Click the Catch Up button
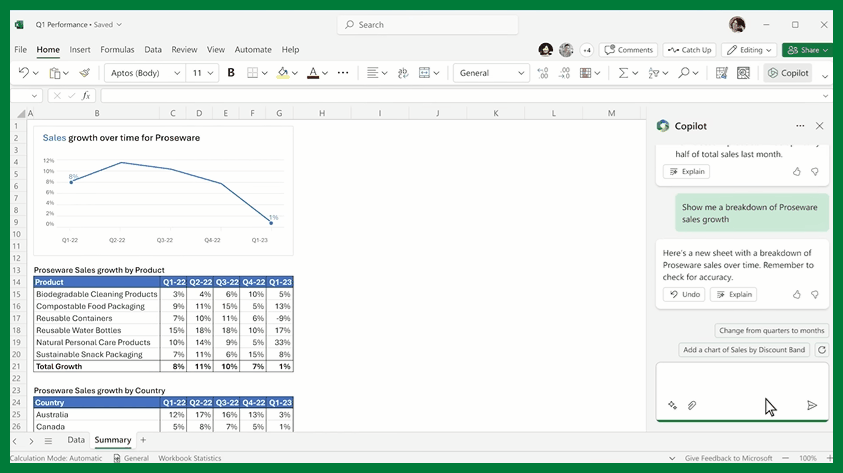 point(690,50)
